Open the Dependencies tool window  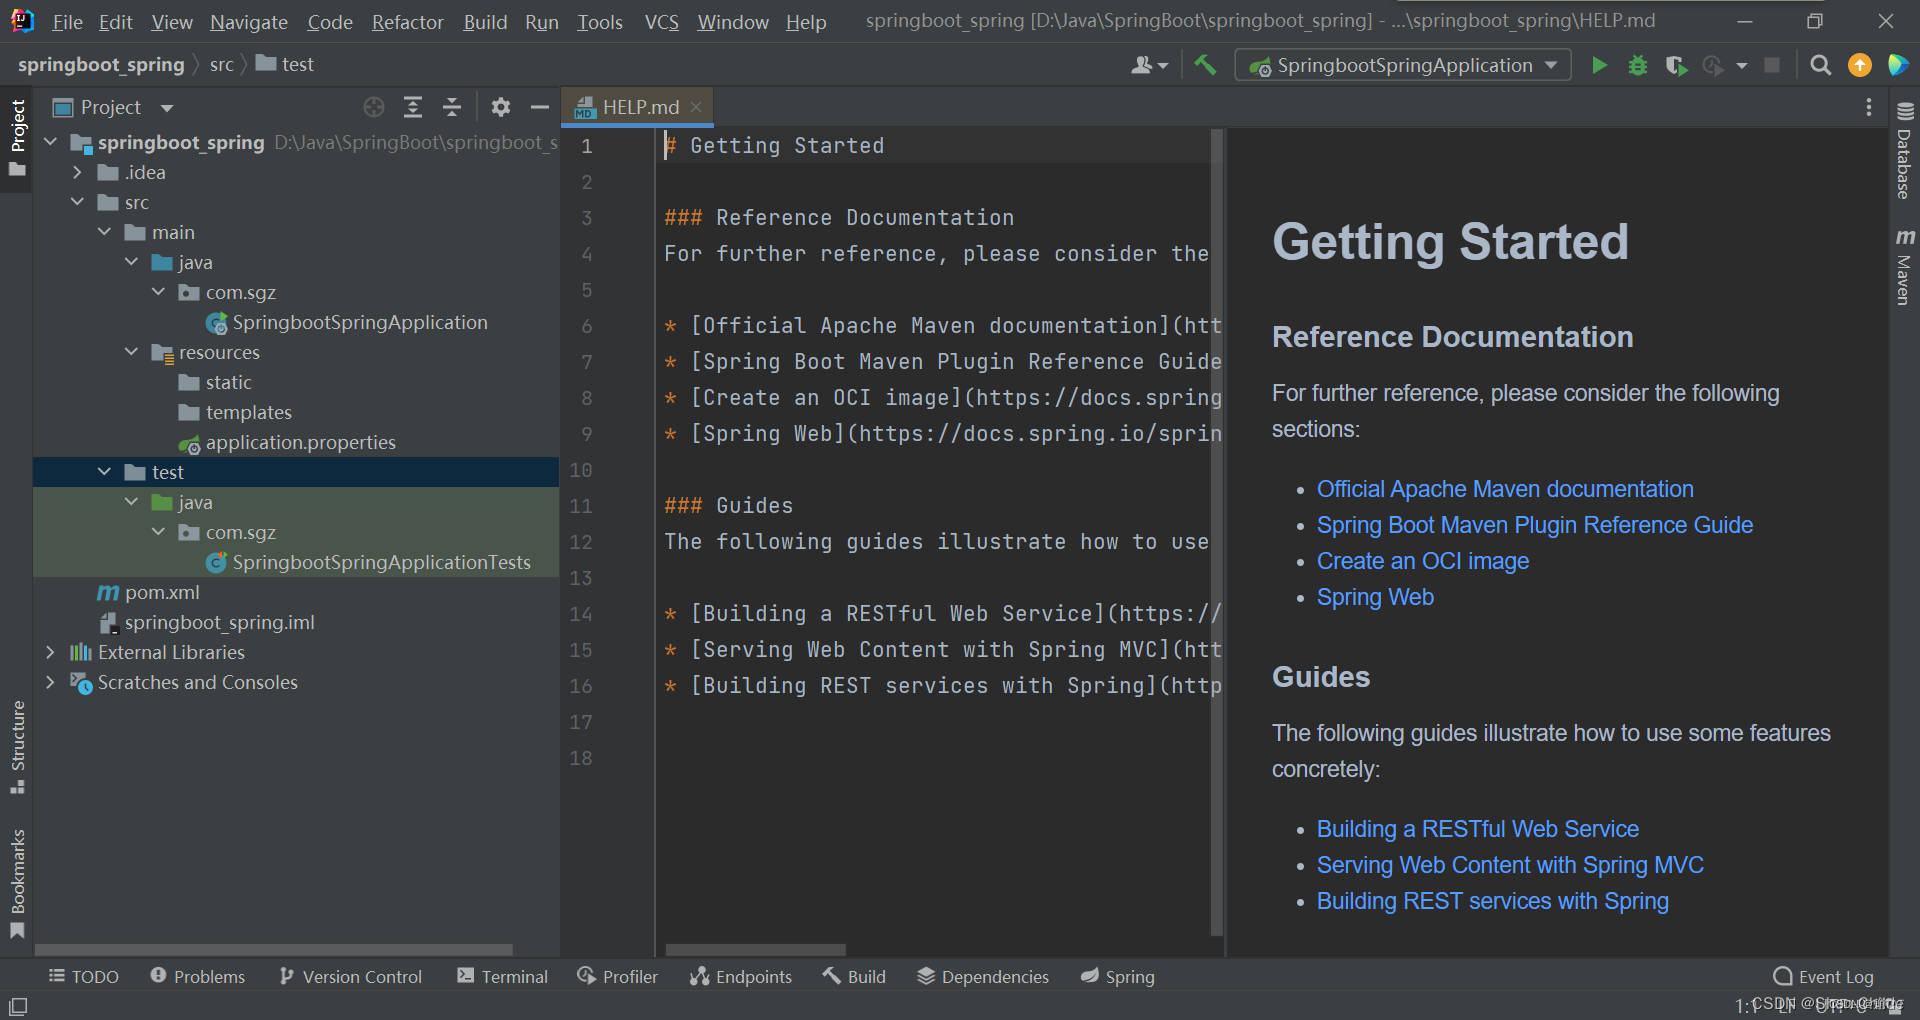point(984,976)
